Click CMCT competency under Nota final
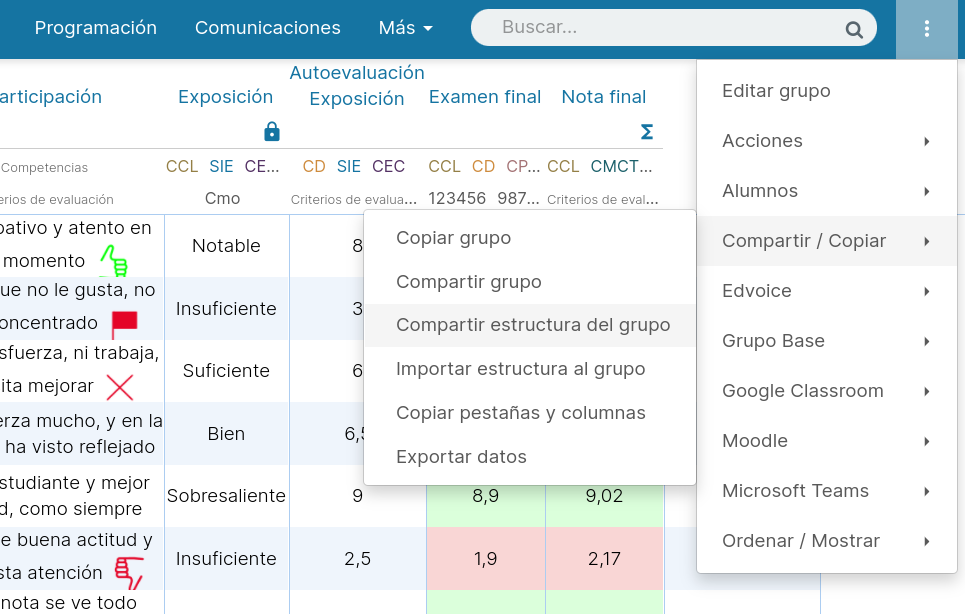 pyautogui.click(x=621, y=167)
